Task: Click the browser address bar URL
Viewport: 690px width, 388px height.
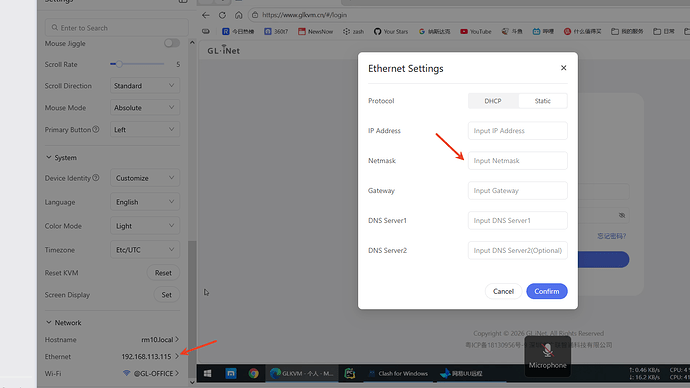Action: [x=305, y=15]
